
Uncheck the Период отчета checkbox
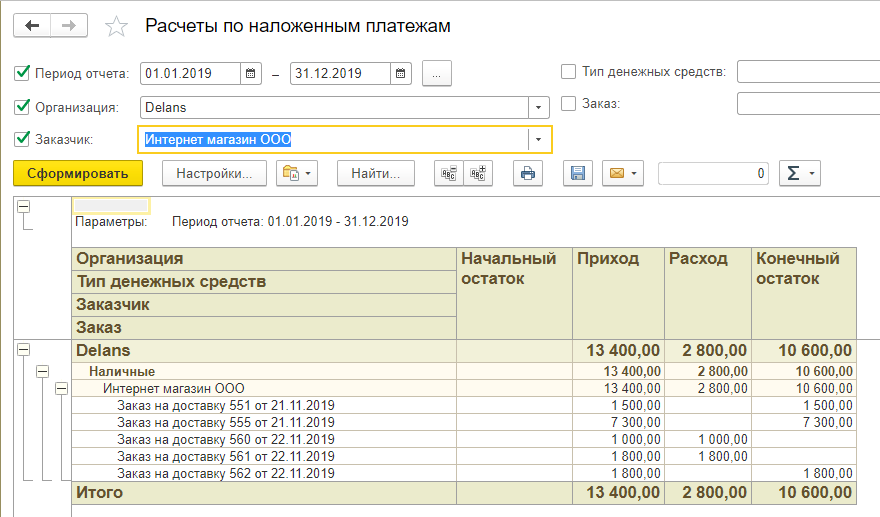(x=22, y=72)
